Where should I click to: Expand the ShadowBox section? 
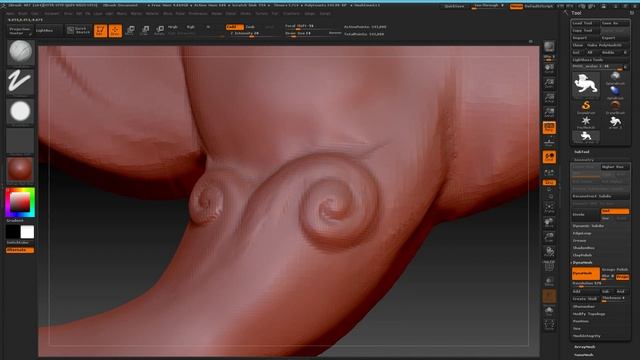click(x=584, y=248)
